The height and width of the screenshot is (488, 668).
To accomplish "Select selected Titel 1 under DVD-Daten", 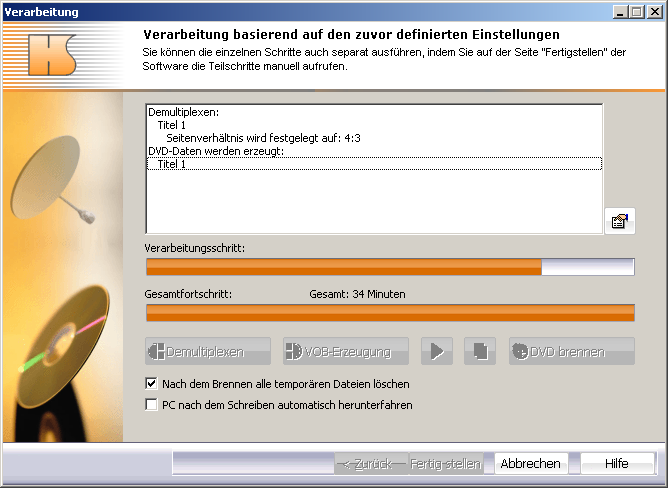I will click(x=172, y=164).
